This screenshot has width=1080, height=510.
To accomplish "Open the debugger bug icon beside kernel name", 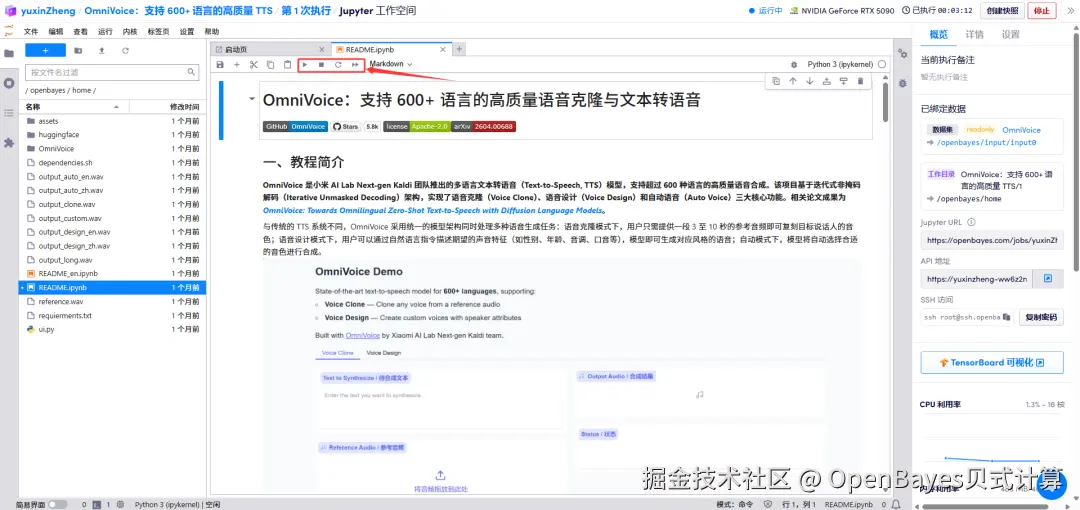I will [x=794, y=65].
